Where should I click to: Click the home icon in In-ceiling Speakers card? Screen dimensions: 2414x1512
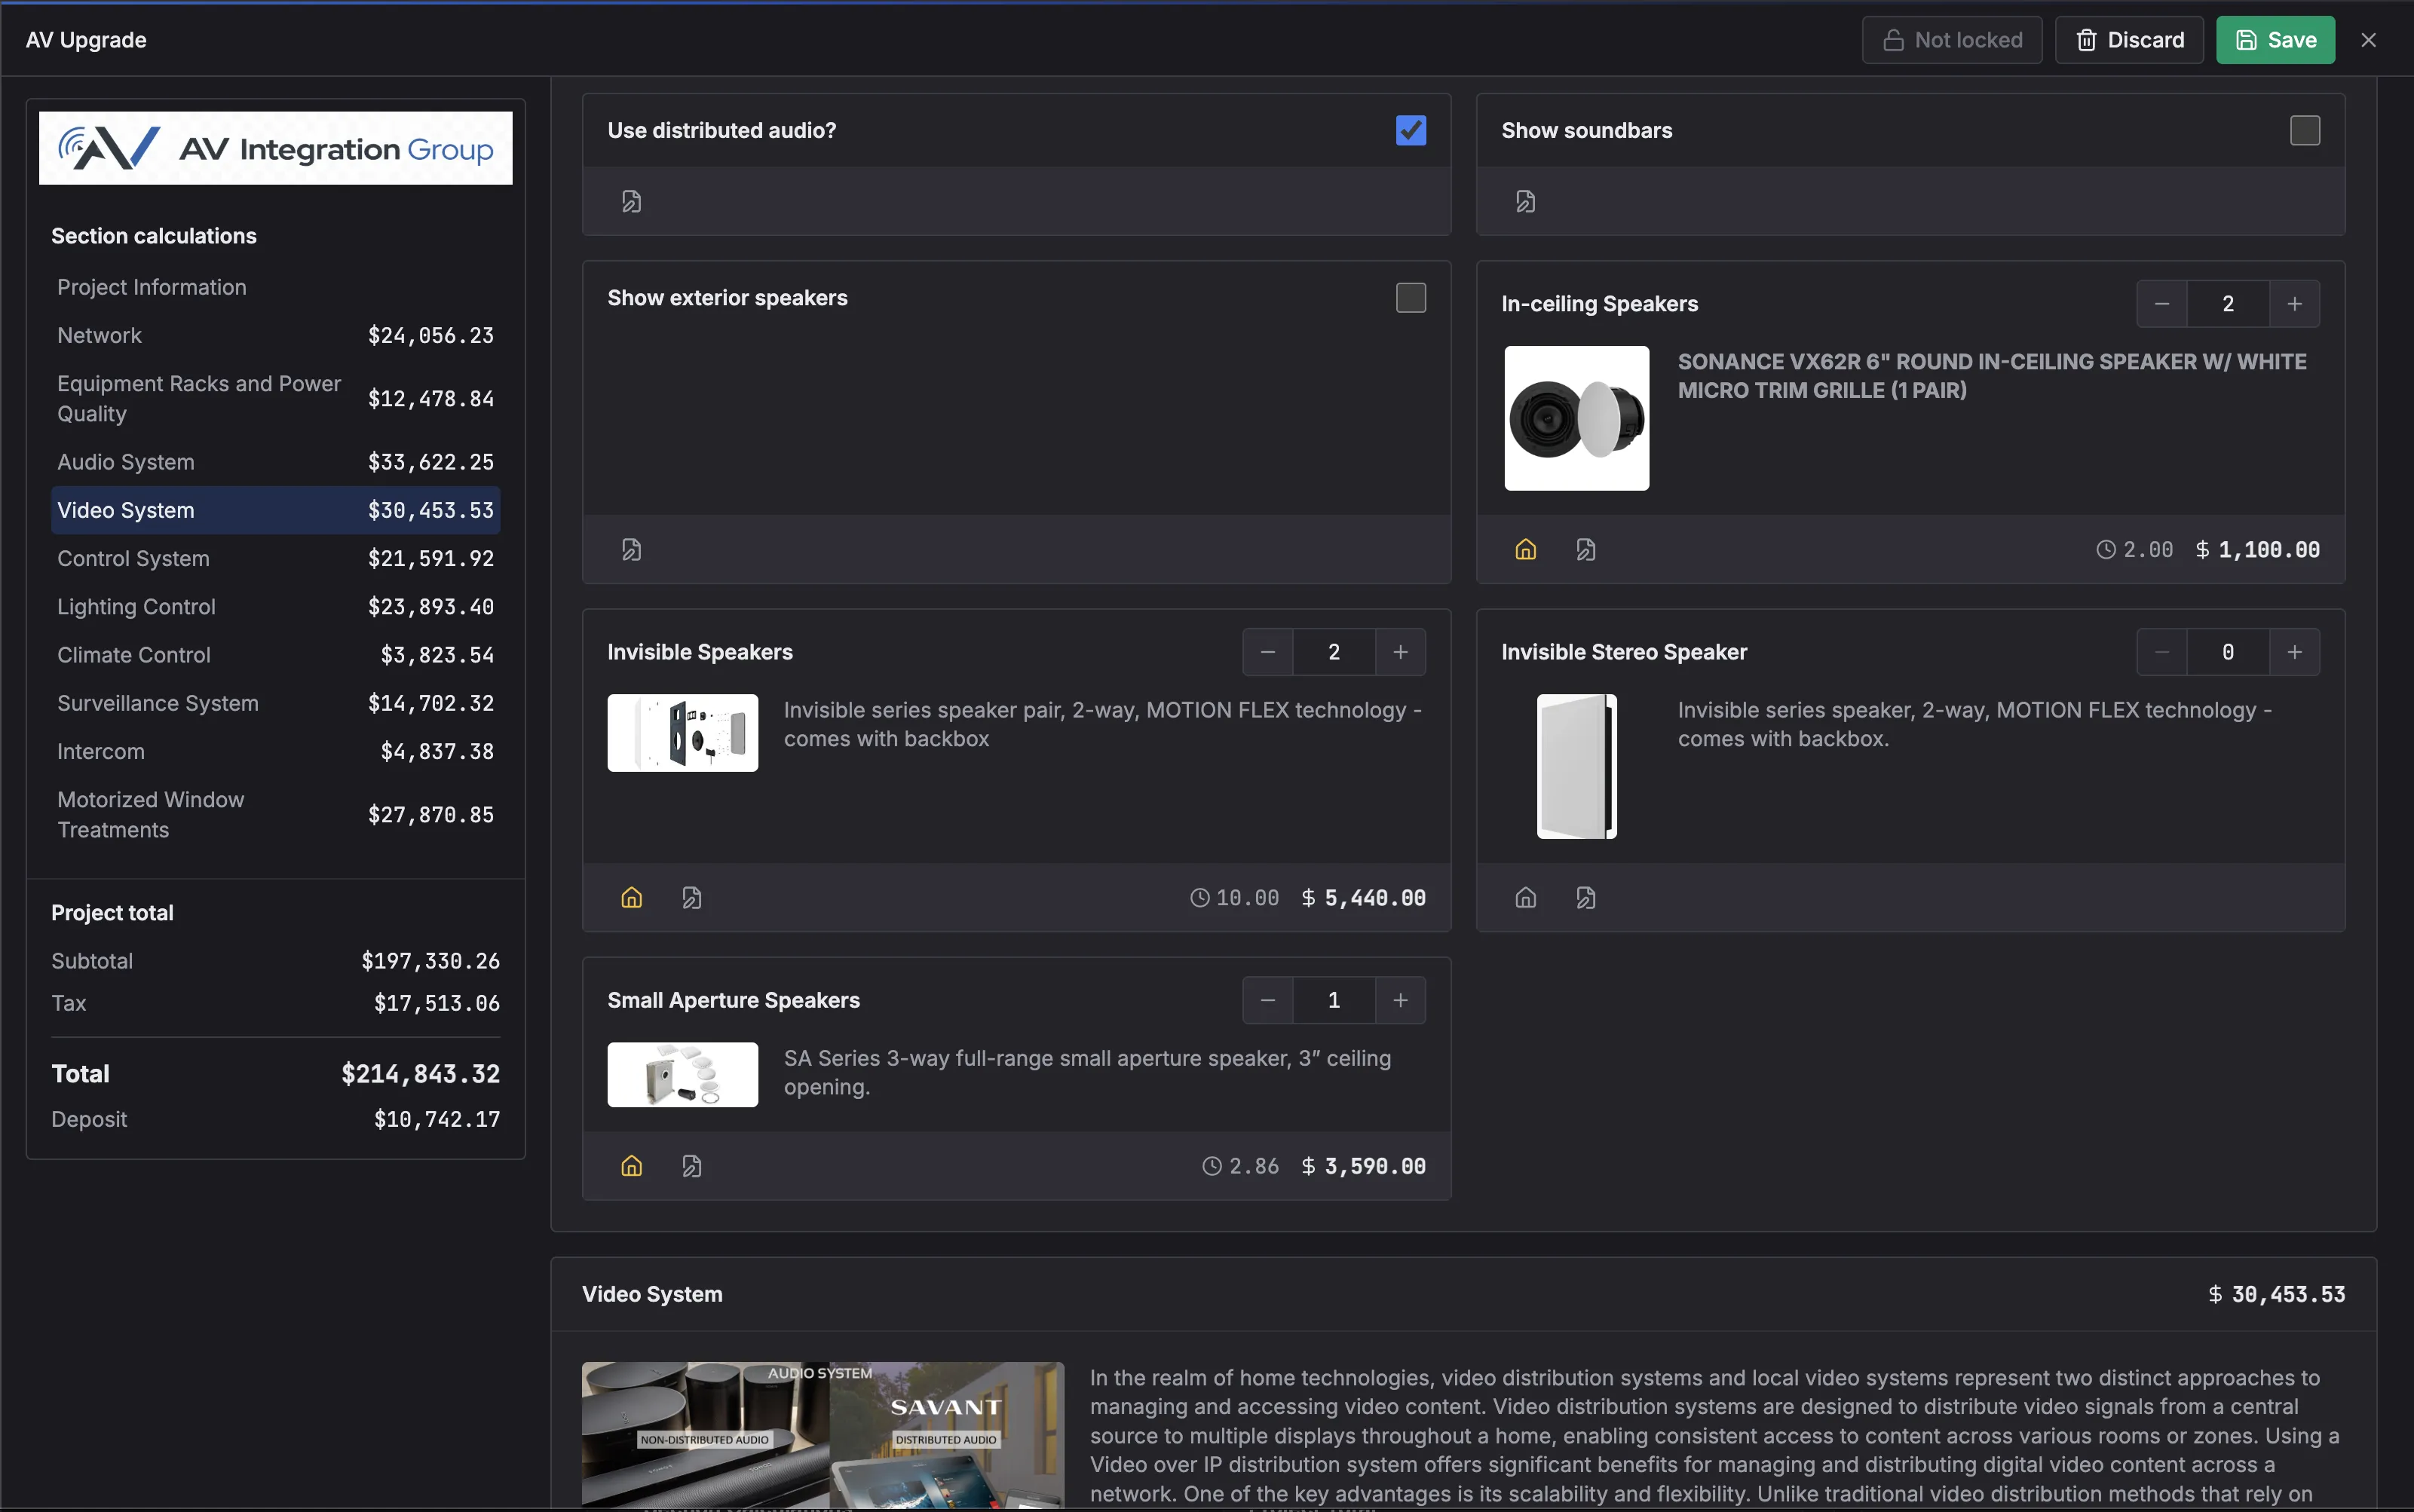1525,549
